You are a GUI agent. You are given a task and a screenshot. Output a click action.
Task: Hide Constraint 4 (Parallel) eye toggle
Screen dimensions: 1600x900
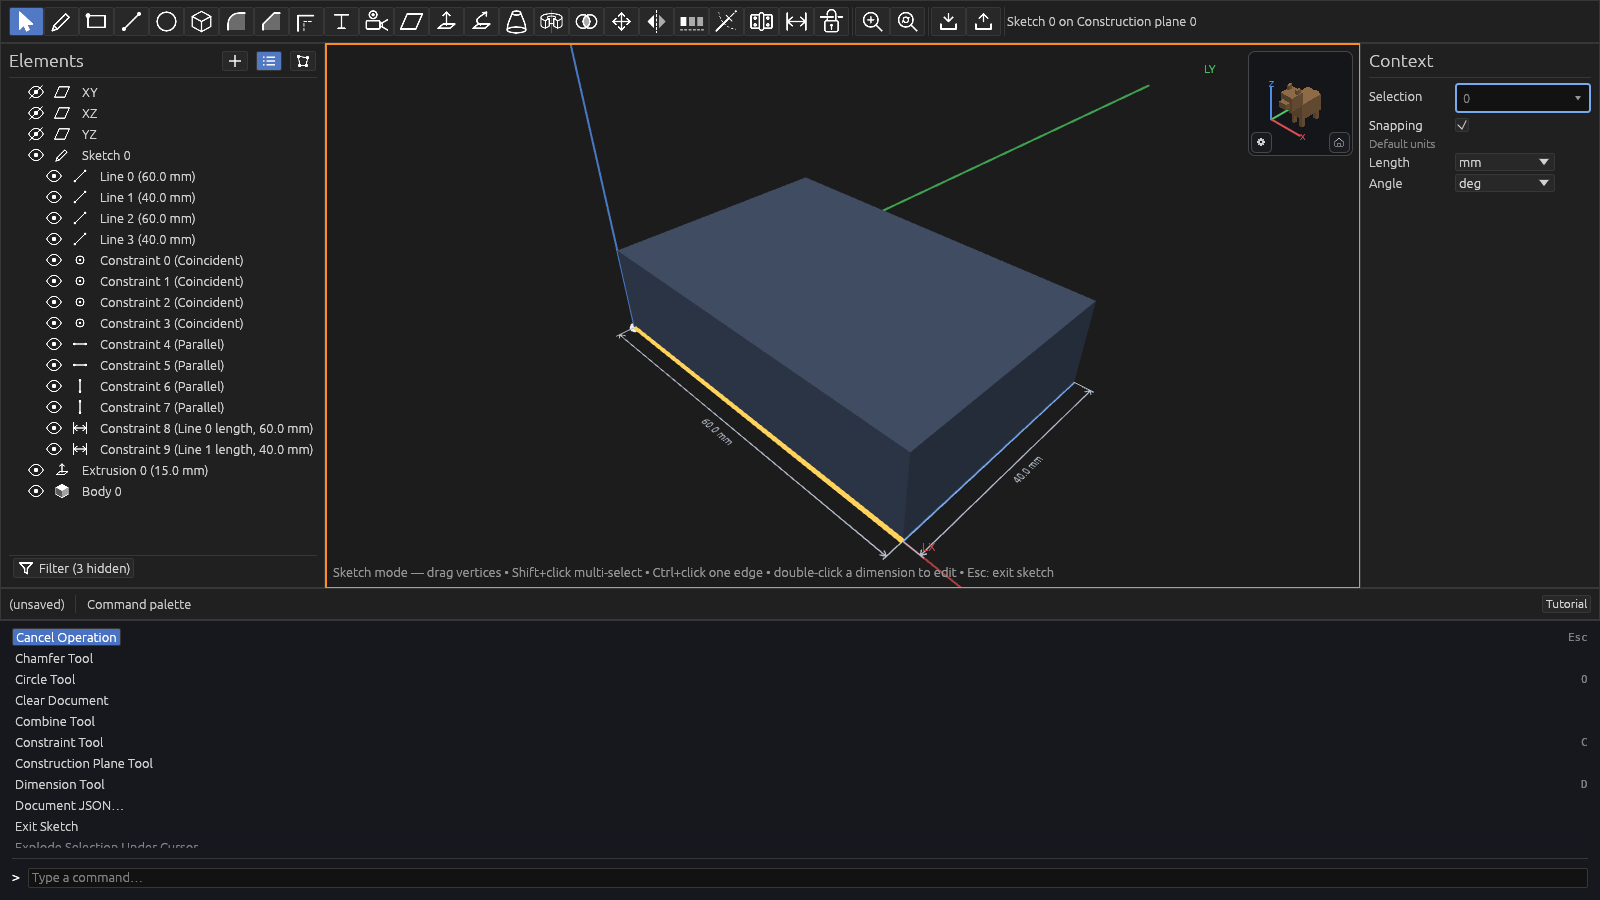pos(54,344)
